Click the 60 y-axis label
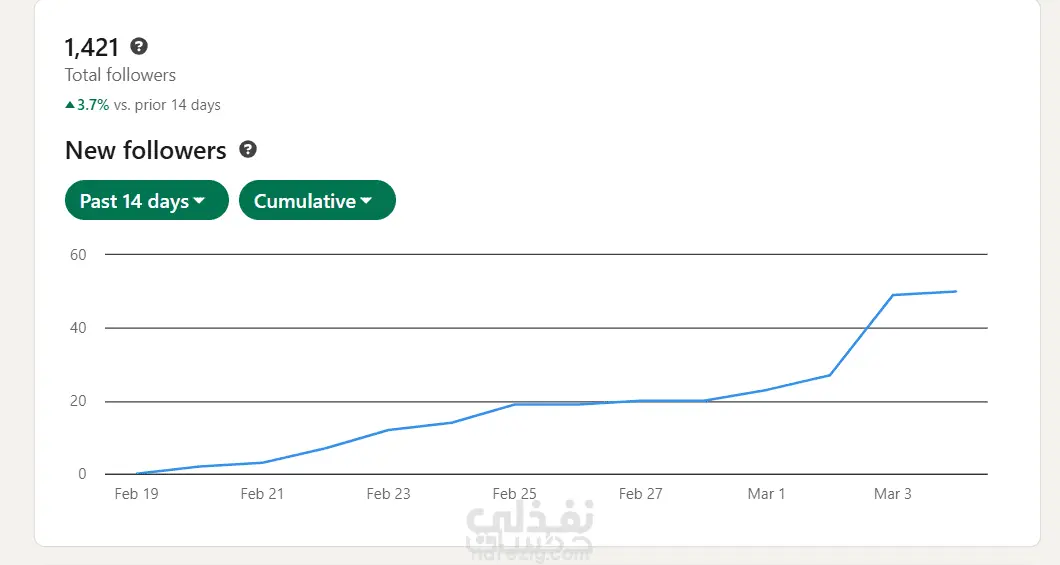 click(x=78, y=255)
